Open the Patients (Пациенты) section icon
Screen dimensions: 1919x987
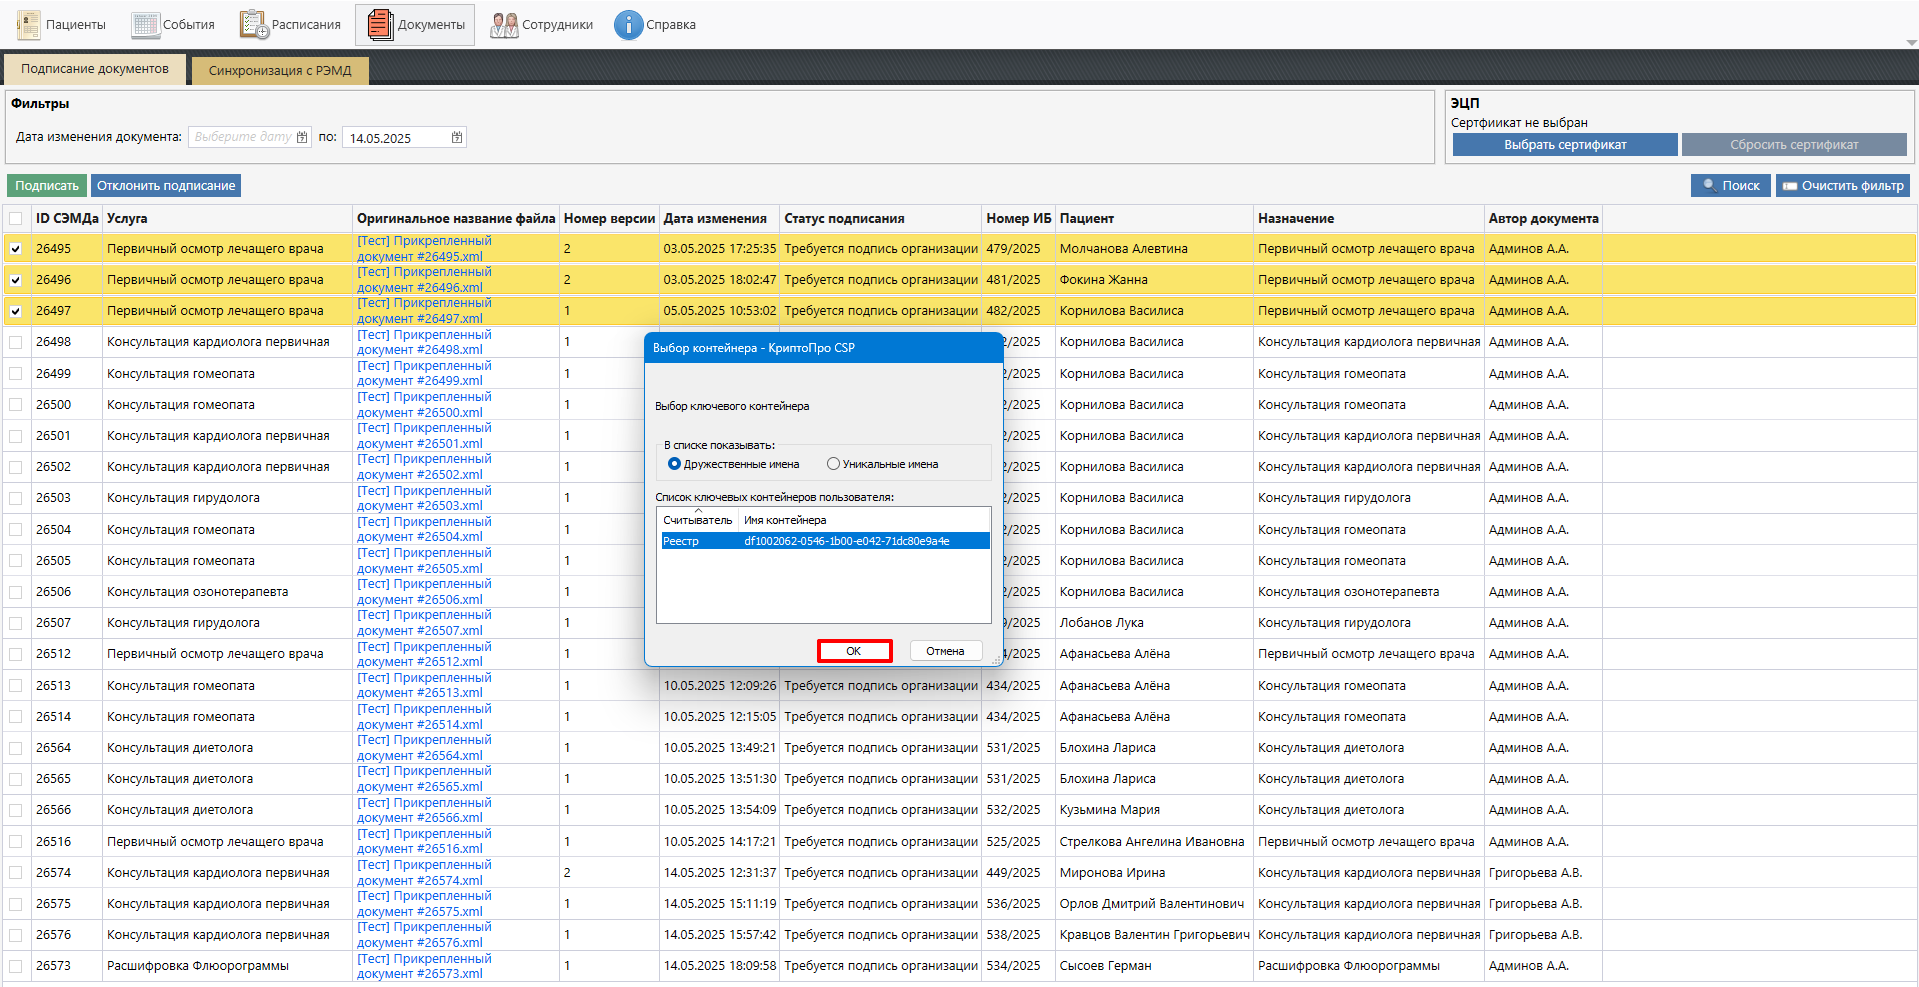(29, 25)
